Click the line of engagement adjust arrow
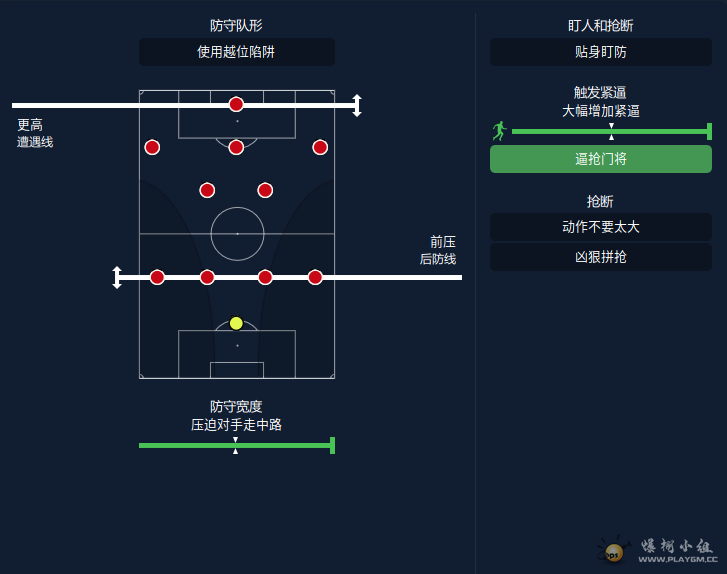Screen dimensions: 727x574 click(357, 106)
